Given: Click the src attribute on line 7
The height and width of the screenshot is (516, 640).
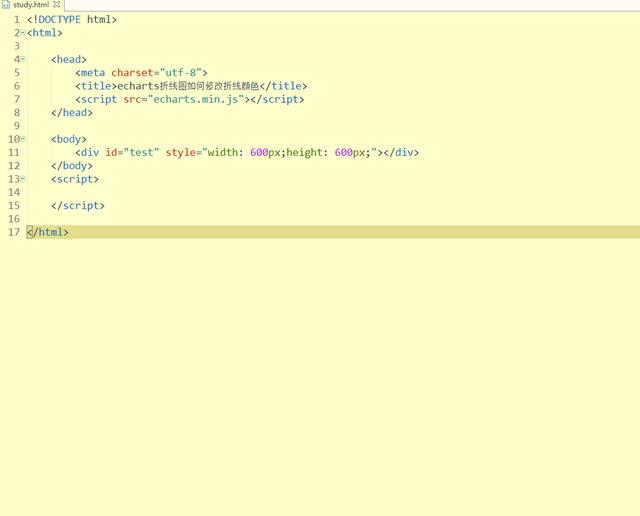Looking at the screenshot, I should pyautogui.click(x=132, y=99).
